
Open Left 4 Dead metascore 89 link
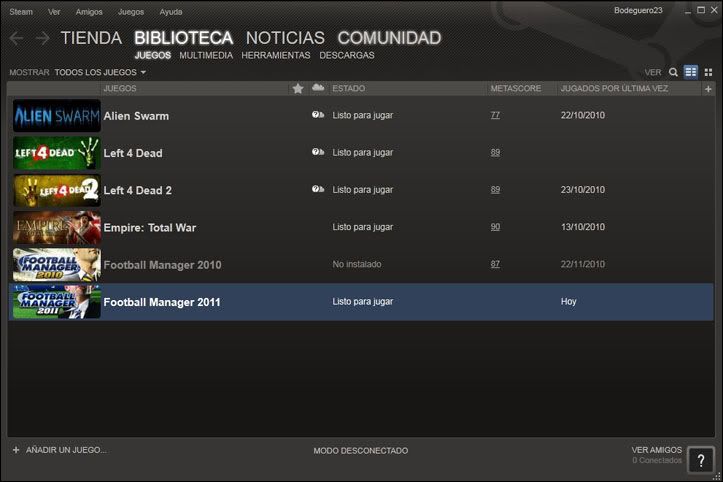coord(495,152)
